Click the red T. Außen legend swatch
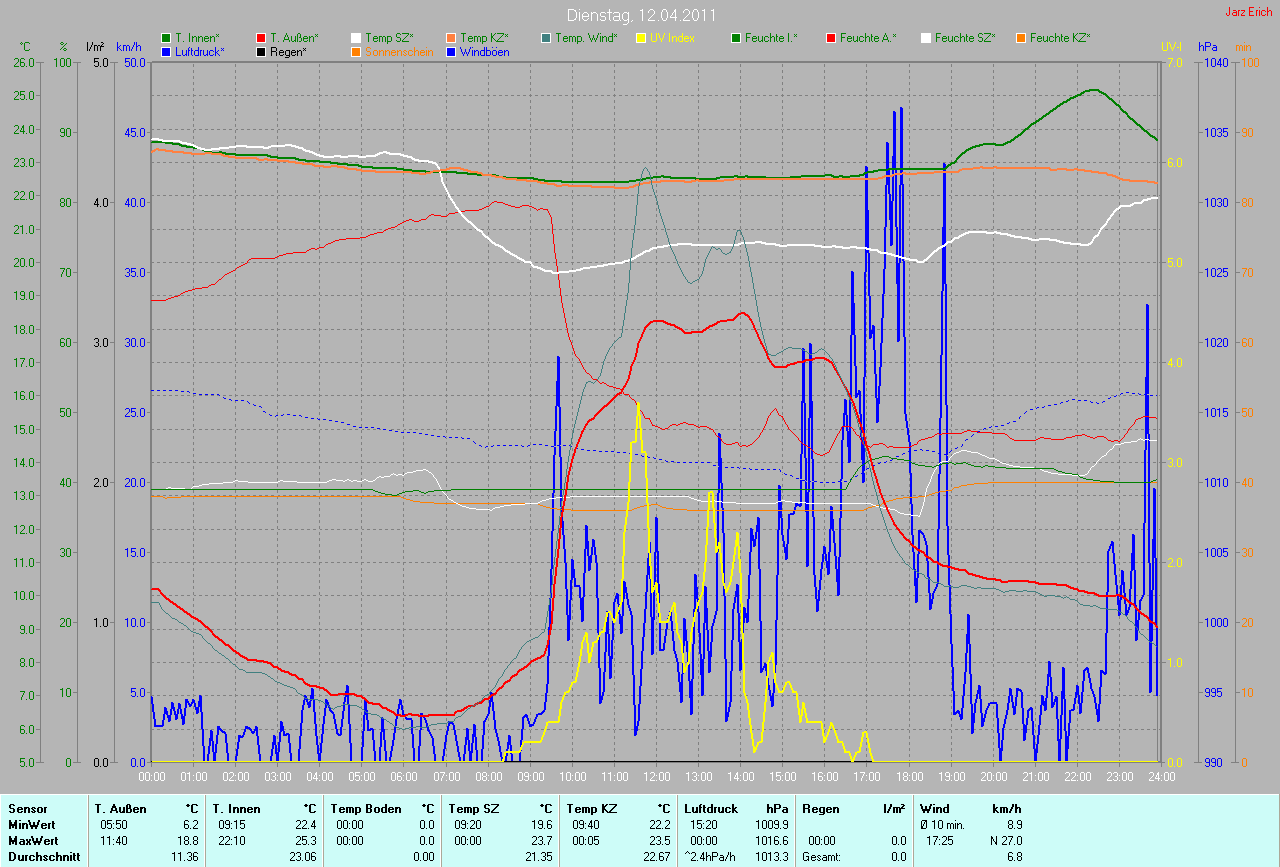Image resolution: width=1280 pixels, height=867 pixels. pos(261,38)
